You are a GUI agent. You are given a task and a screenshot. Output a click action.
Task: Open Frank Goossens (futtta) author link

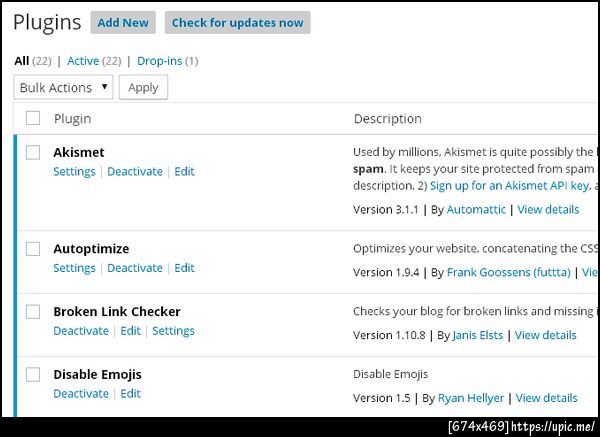(509, 272)
